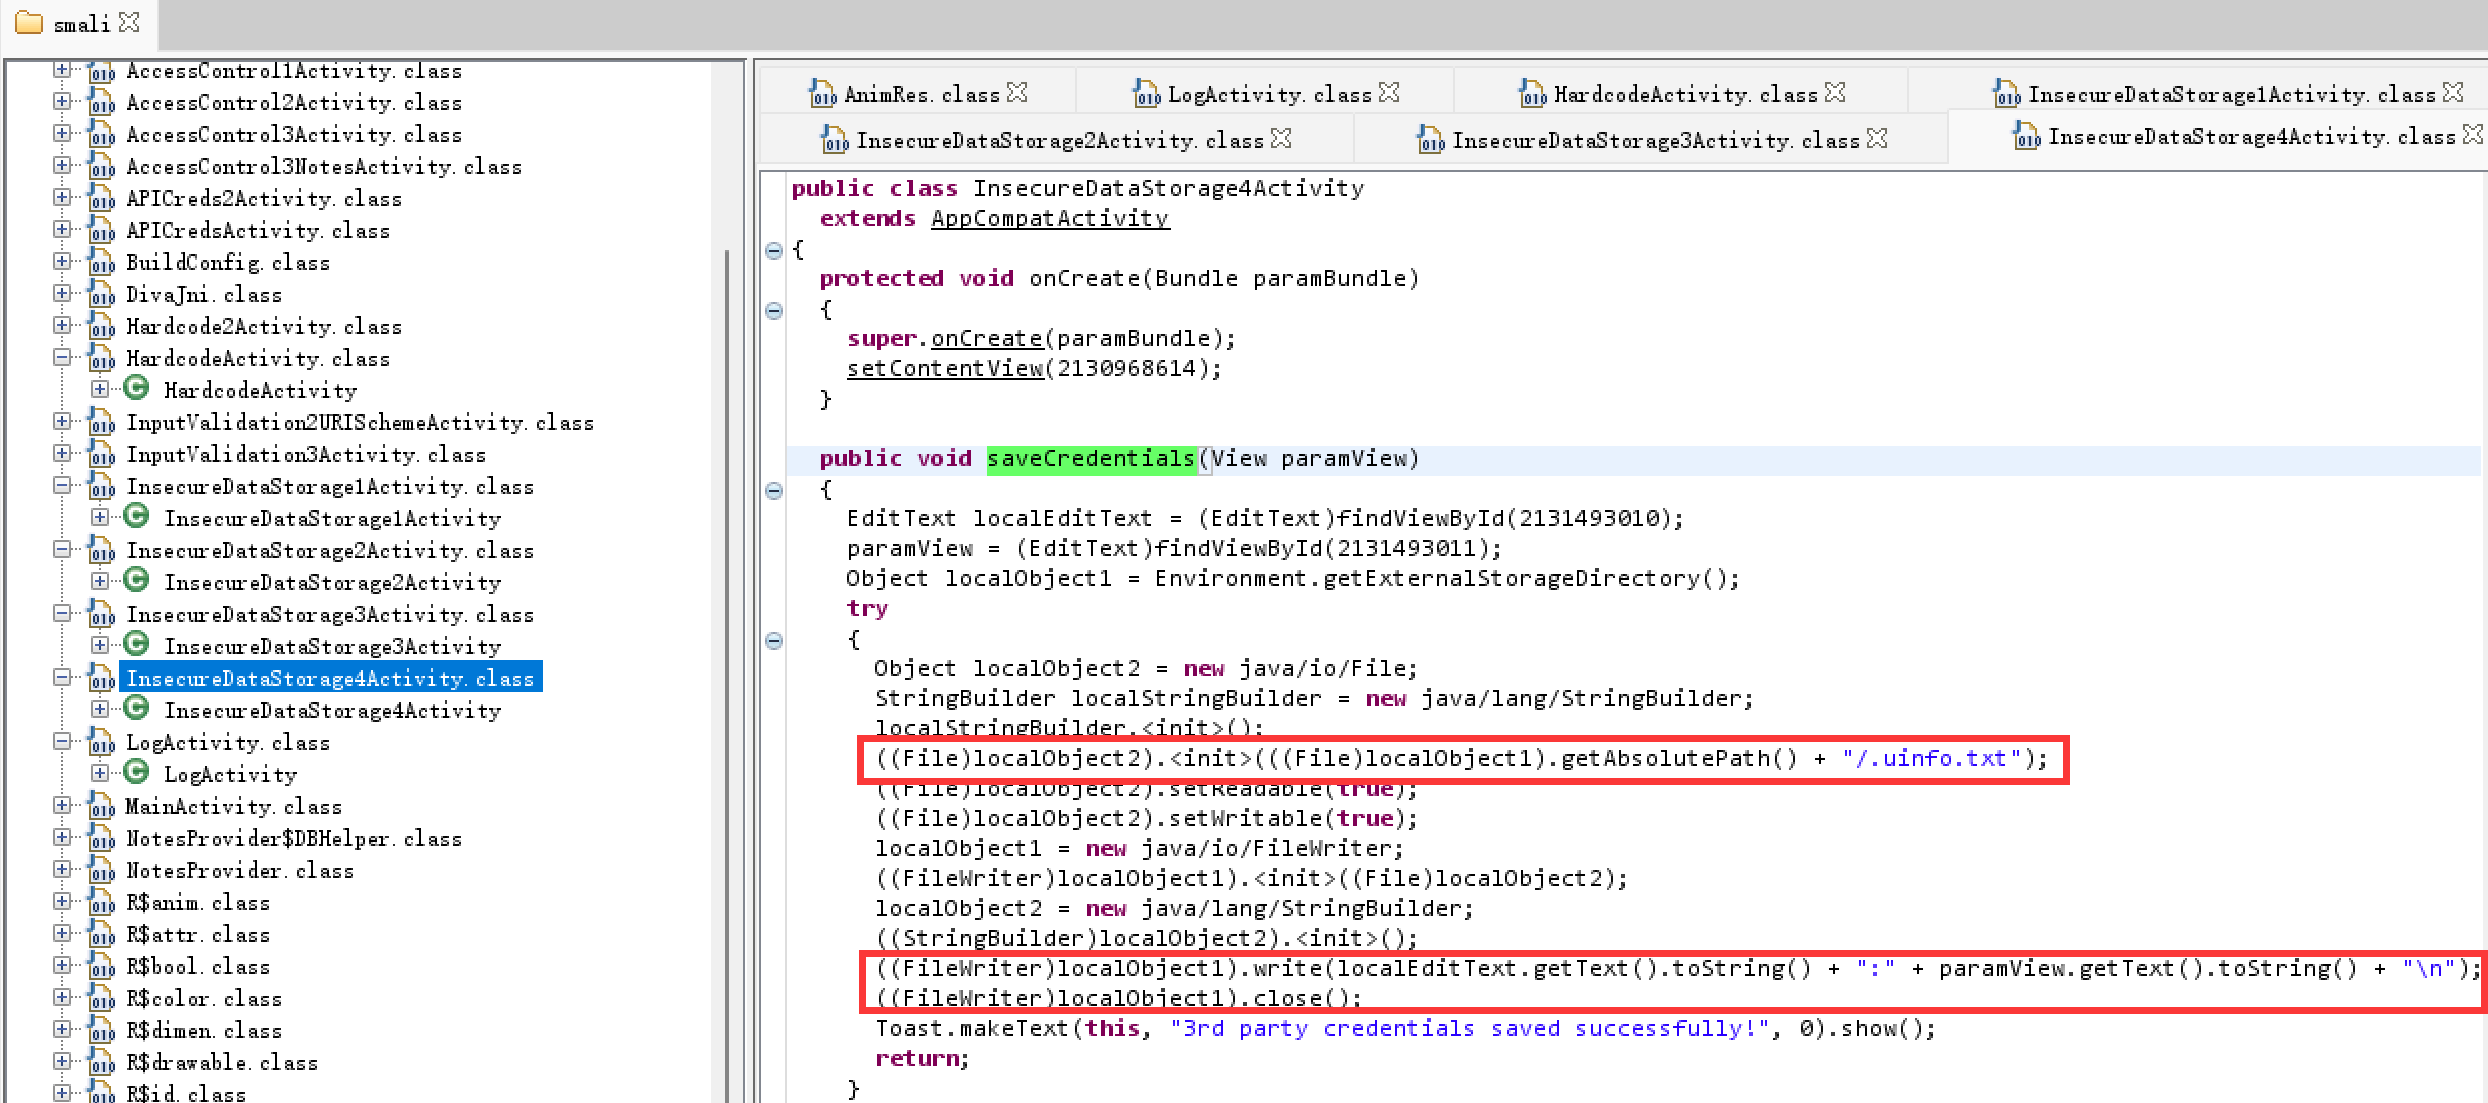Click AccessControl1Activity.class file icon
The height and width of the screenshot is (1103, 2488).
pos(101,72)
